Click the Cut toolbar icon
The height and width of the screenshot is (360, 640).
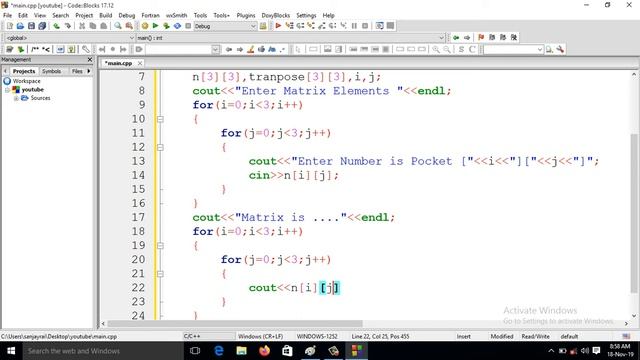pyautogui.click(x=82, y=26)
